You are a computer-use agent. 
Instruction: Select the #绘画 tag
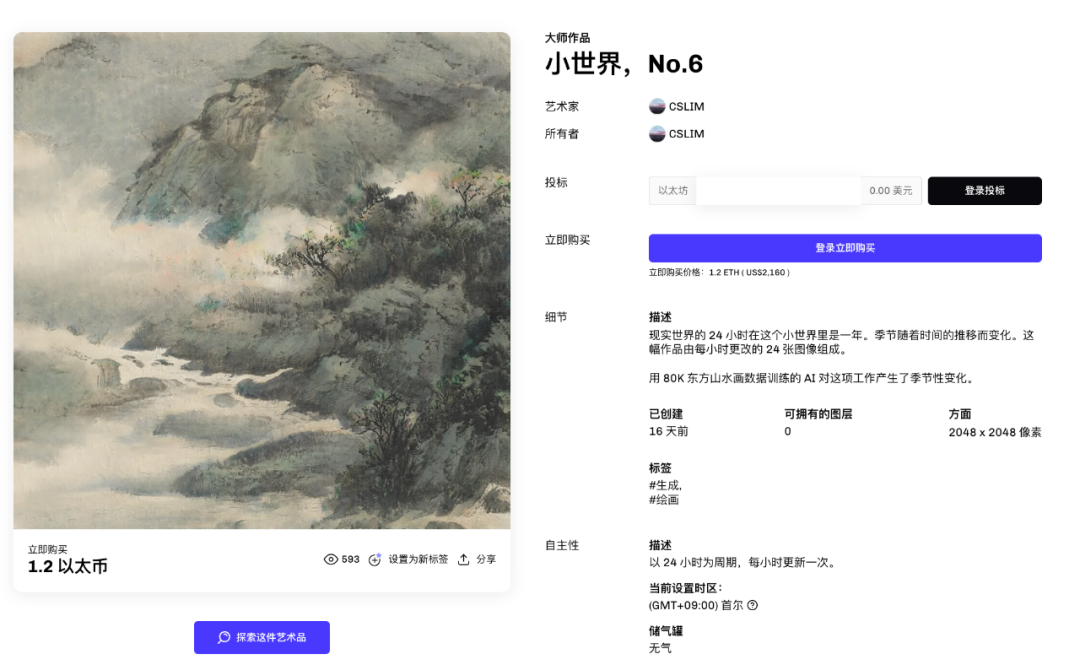click(x=663, y=500)
